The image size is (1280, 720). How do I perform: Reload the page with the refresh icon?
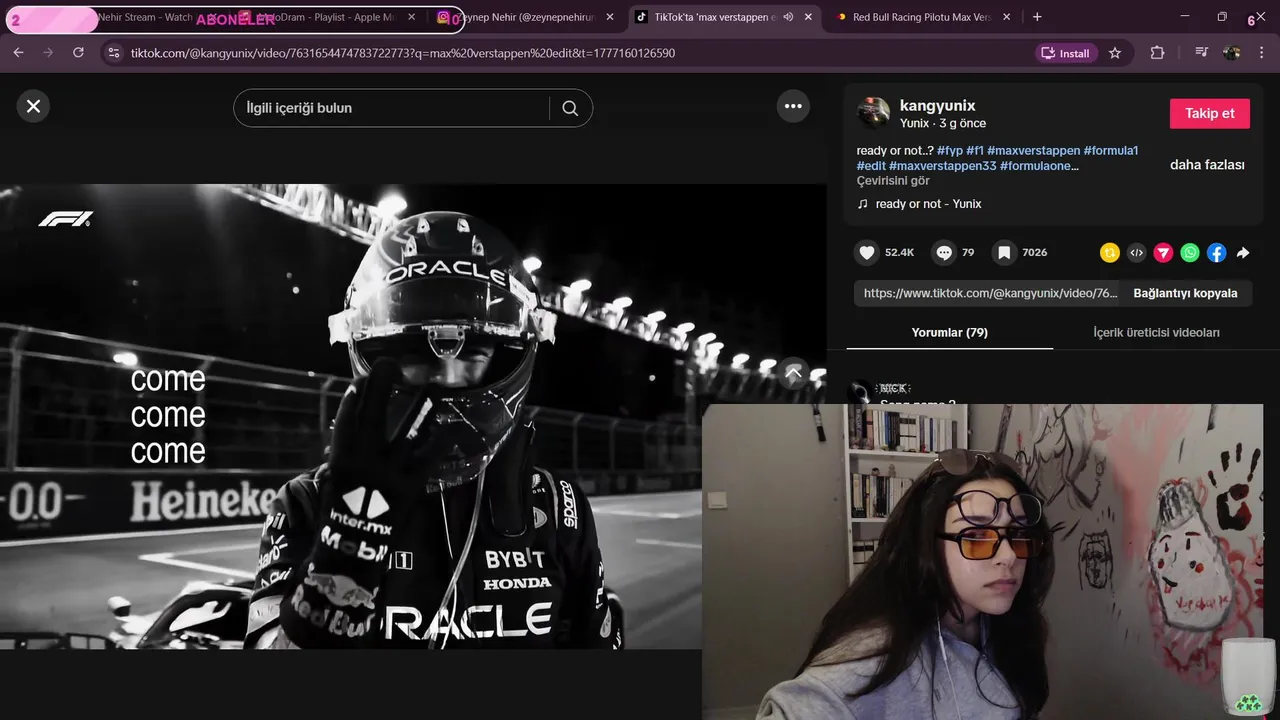point(78,52)
